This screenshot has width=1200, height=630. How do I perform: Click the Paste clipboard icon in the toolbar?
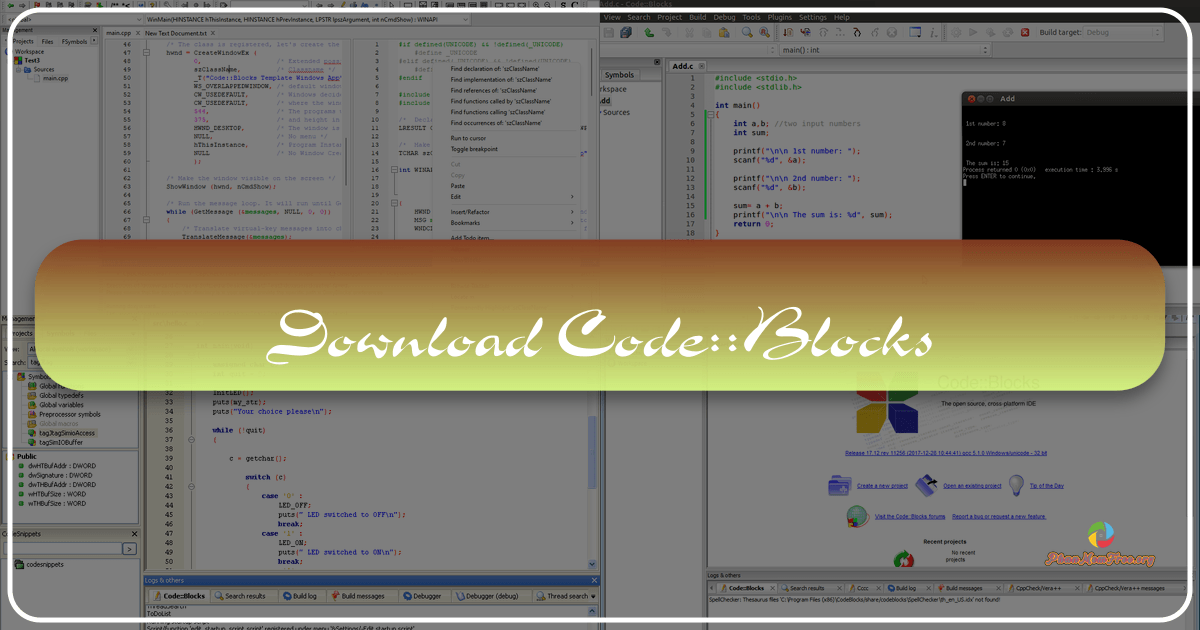point(725,32)
